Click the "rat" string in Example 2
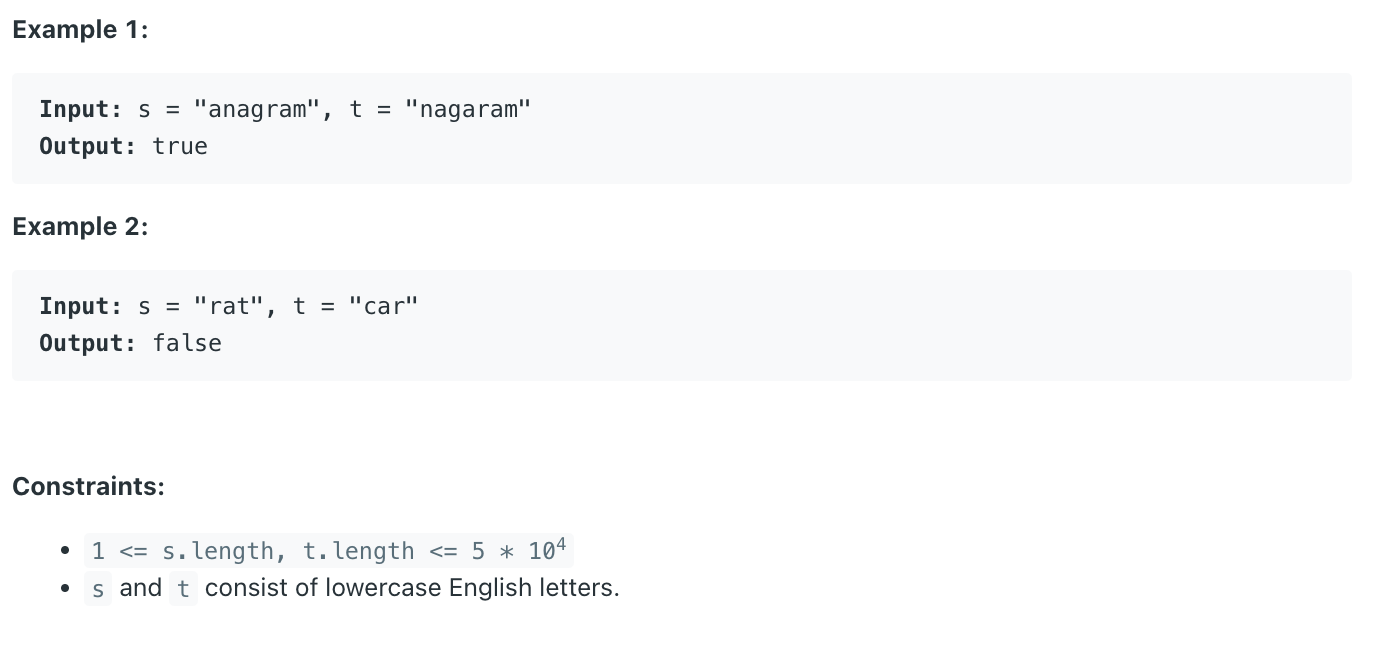 click(x=228, y=306)
